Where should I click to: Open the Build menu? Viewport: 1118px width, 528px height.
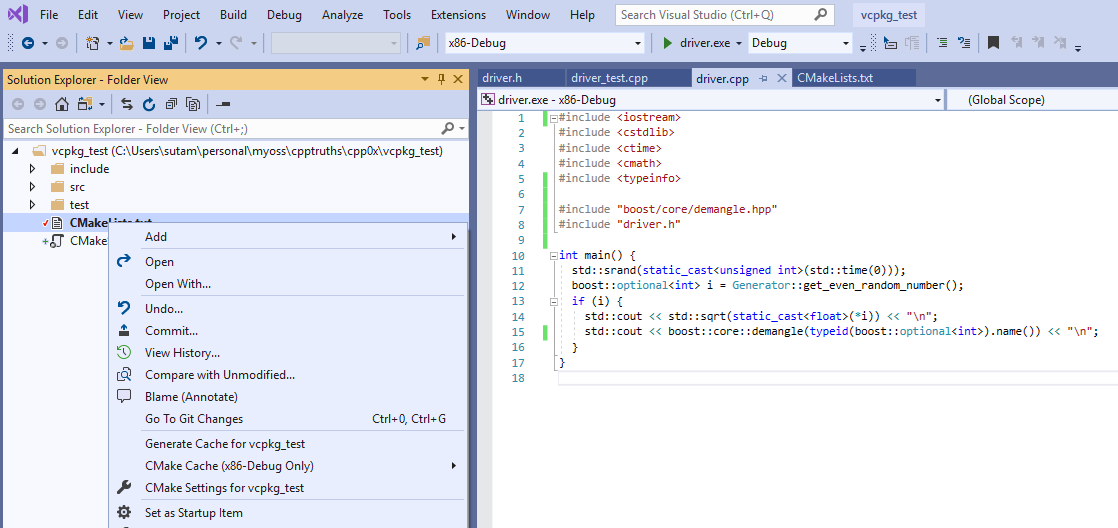tap(233, 14)
